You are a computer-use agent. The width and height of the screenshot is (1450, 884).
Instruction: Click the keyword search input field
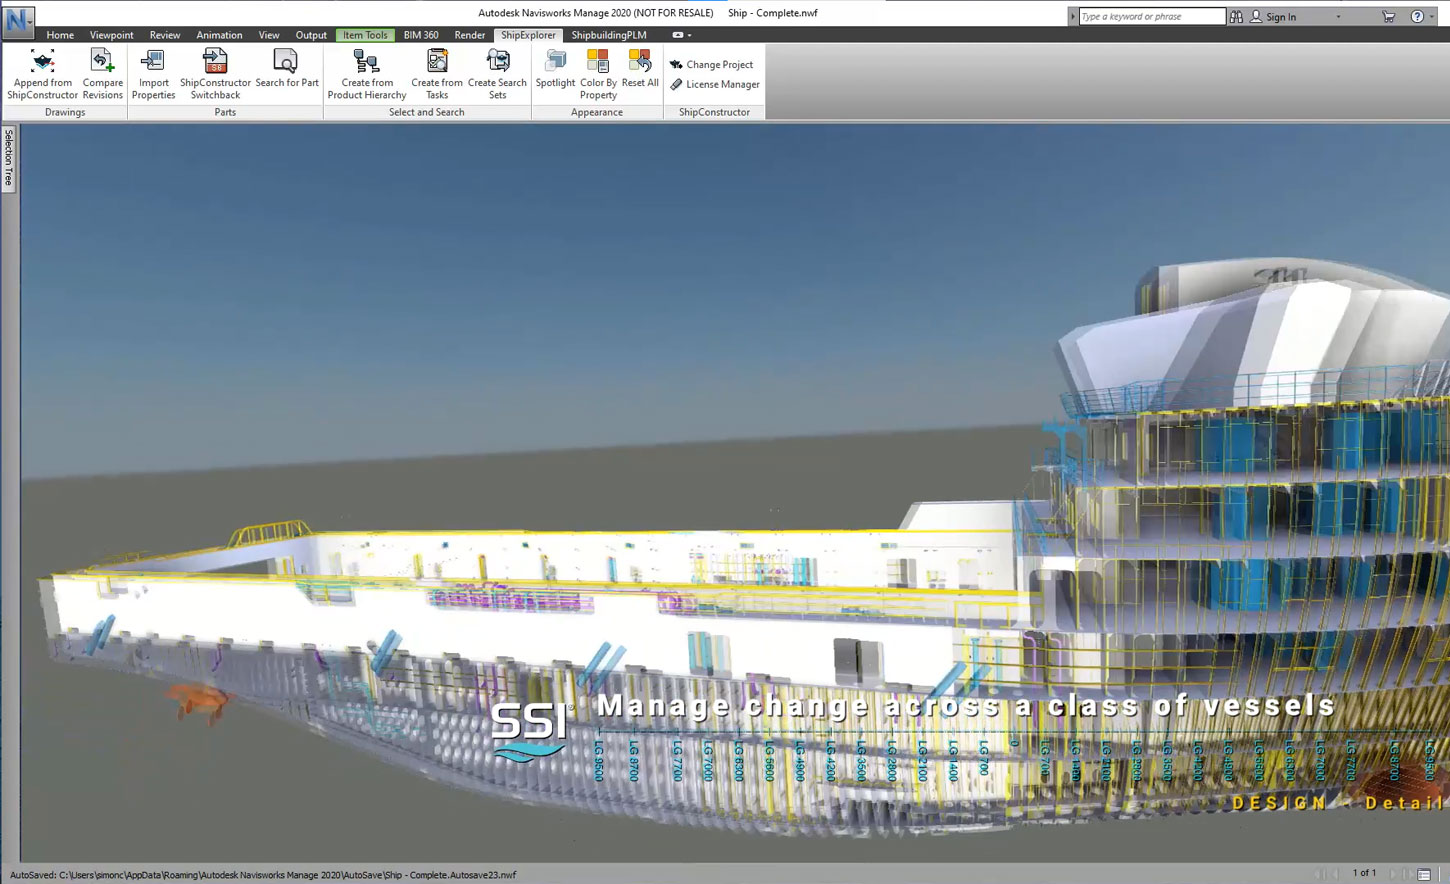(x=1151, y=17)
